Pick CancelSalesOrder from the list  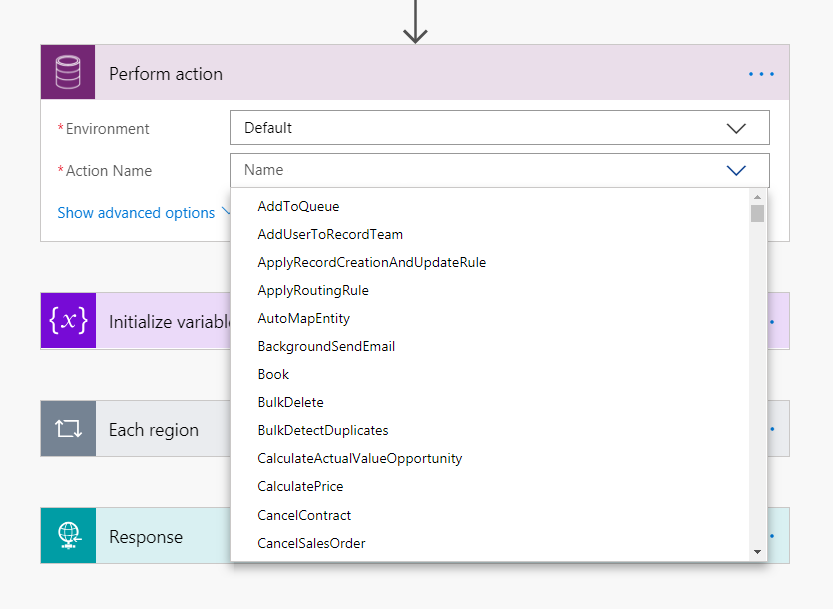click(311, 544)
